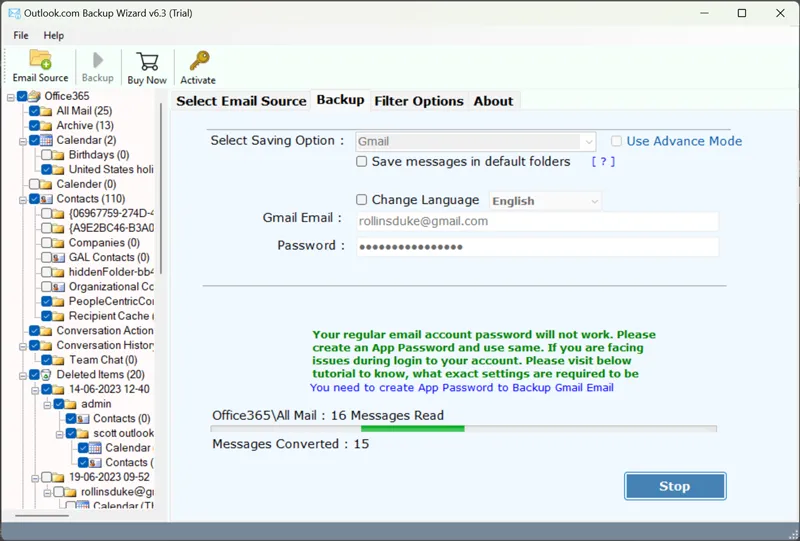Collapse the Calendar (2) tree node

click(22, 141)
